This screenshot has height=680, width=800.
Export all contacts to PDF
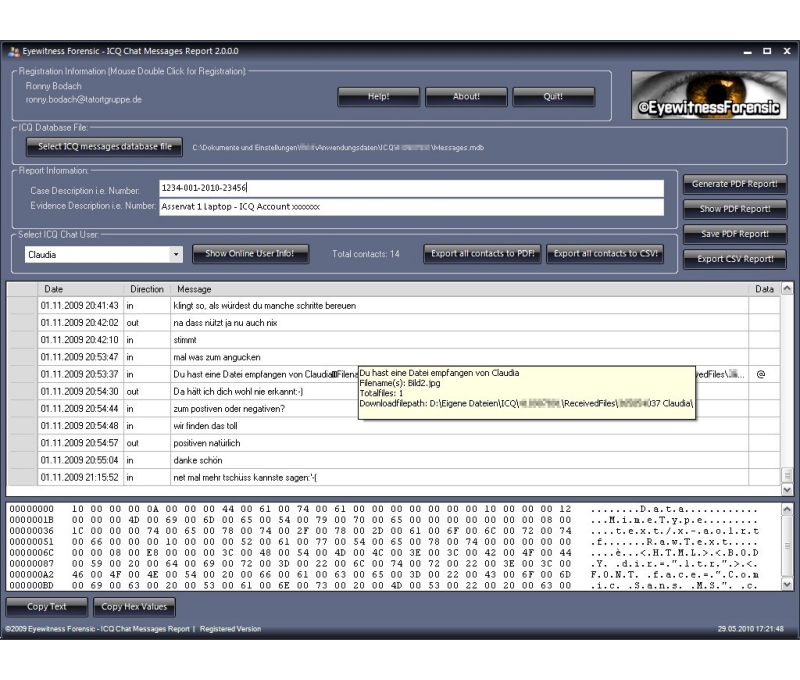483,254
